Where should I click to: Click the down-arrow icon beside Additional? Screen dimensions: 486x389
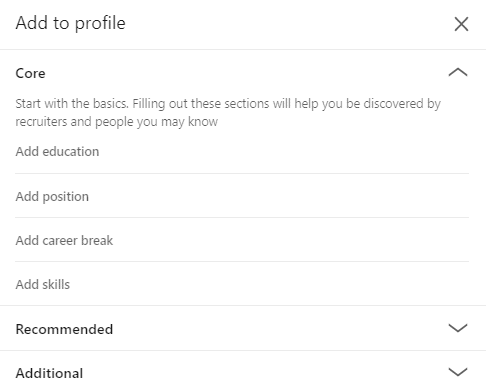pyautogui.click(x=458, y=372)
